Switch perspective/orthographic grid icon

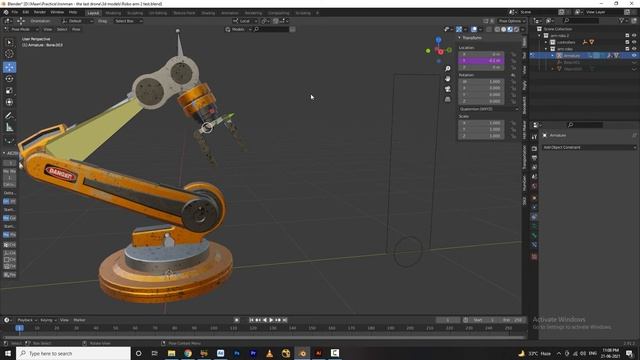point(448,99)
